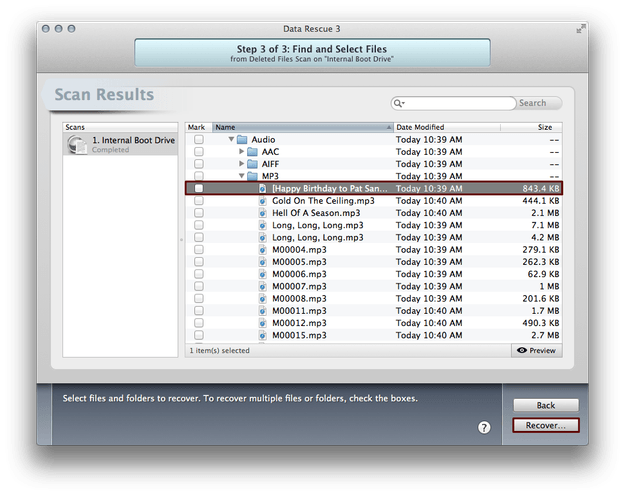Collapse the Audio folder triangle

pos(231,140)
